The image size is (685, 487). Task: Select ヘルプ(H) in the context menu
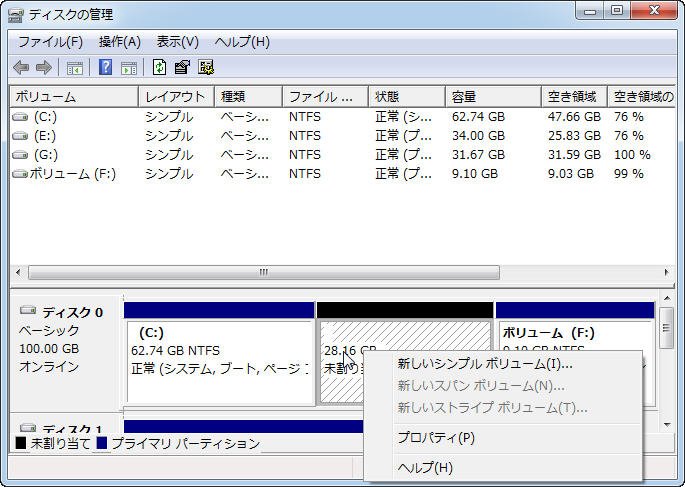[503, 467]
